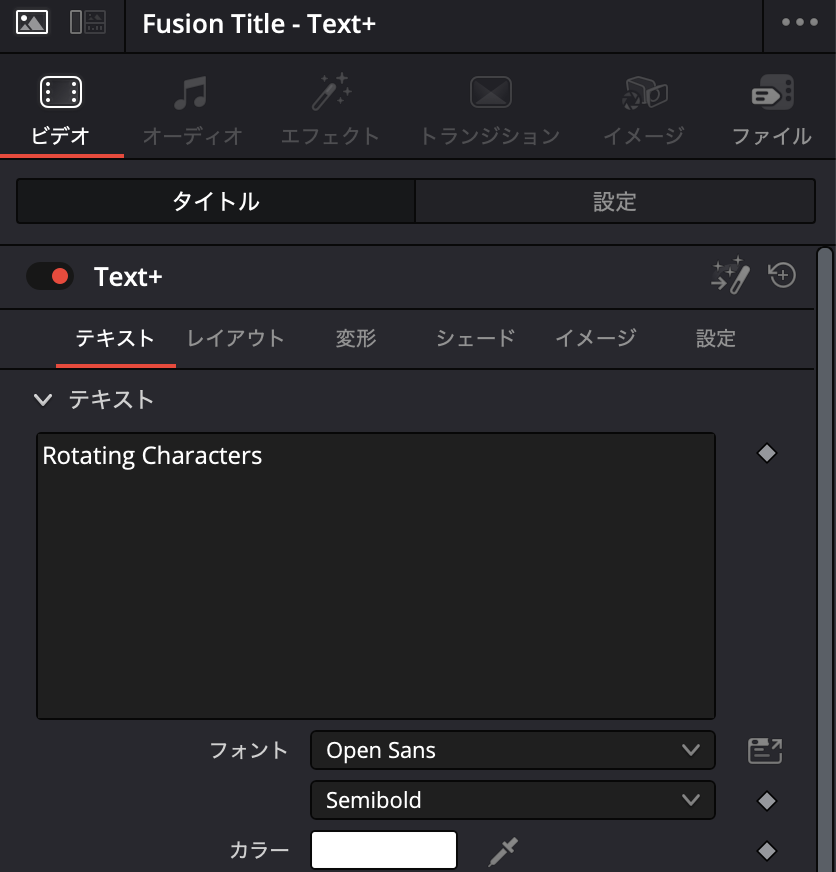
Task: Select the シェード sub-tab
Action: (x=476, y=338)
